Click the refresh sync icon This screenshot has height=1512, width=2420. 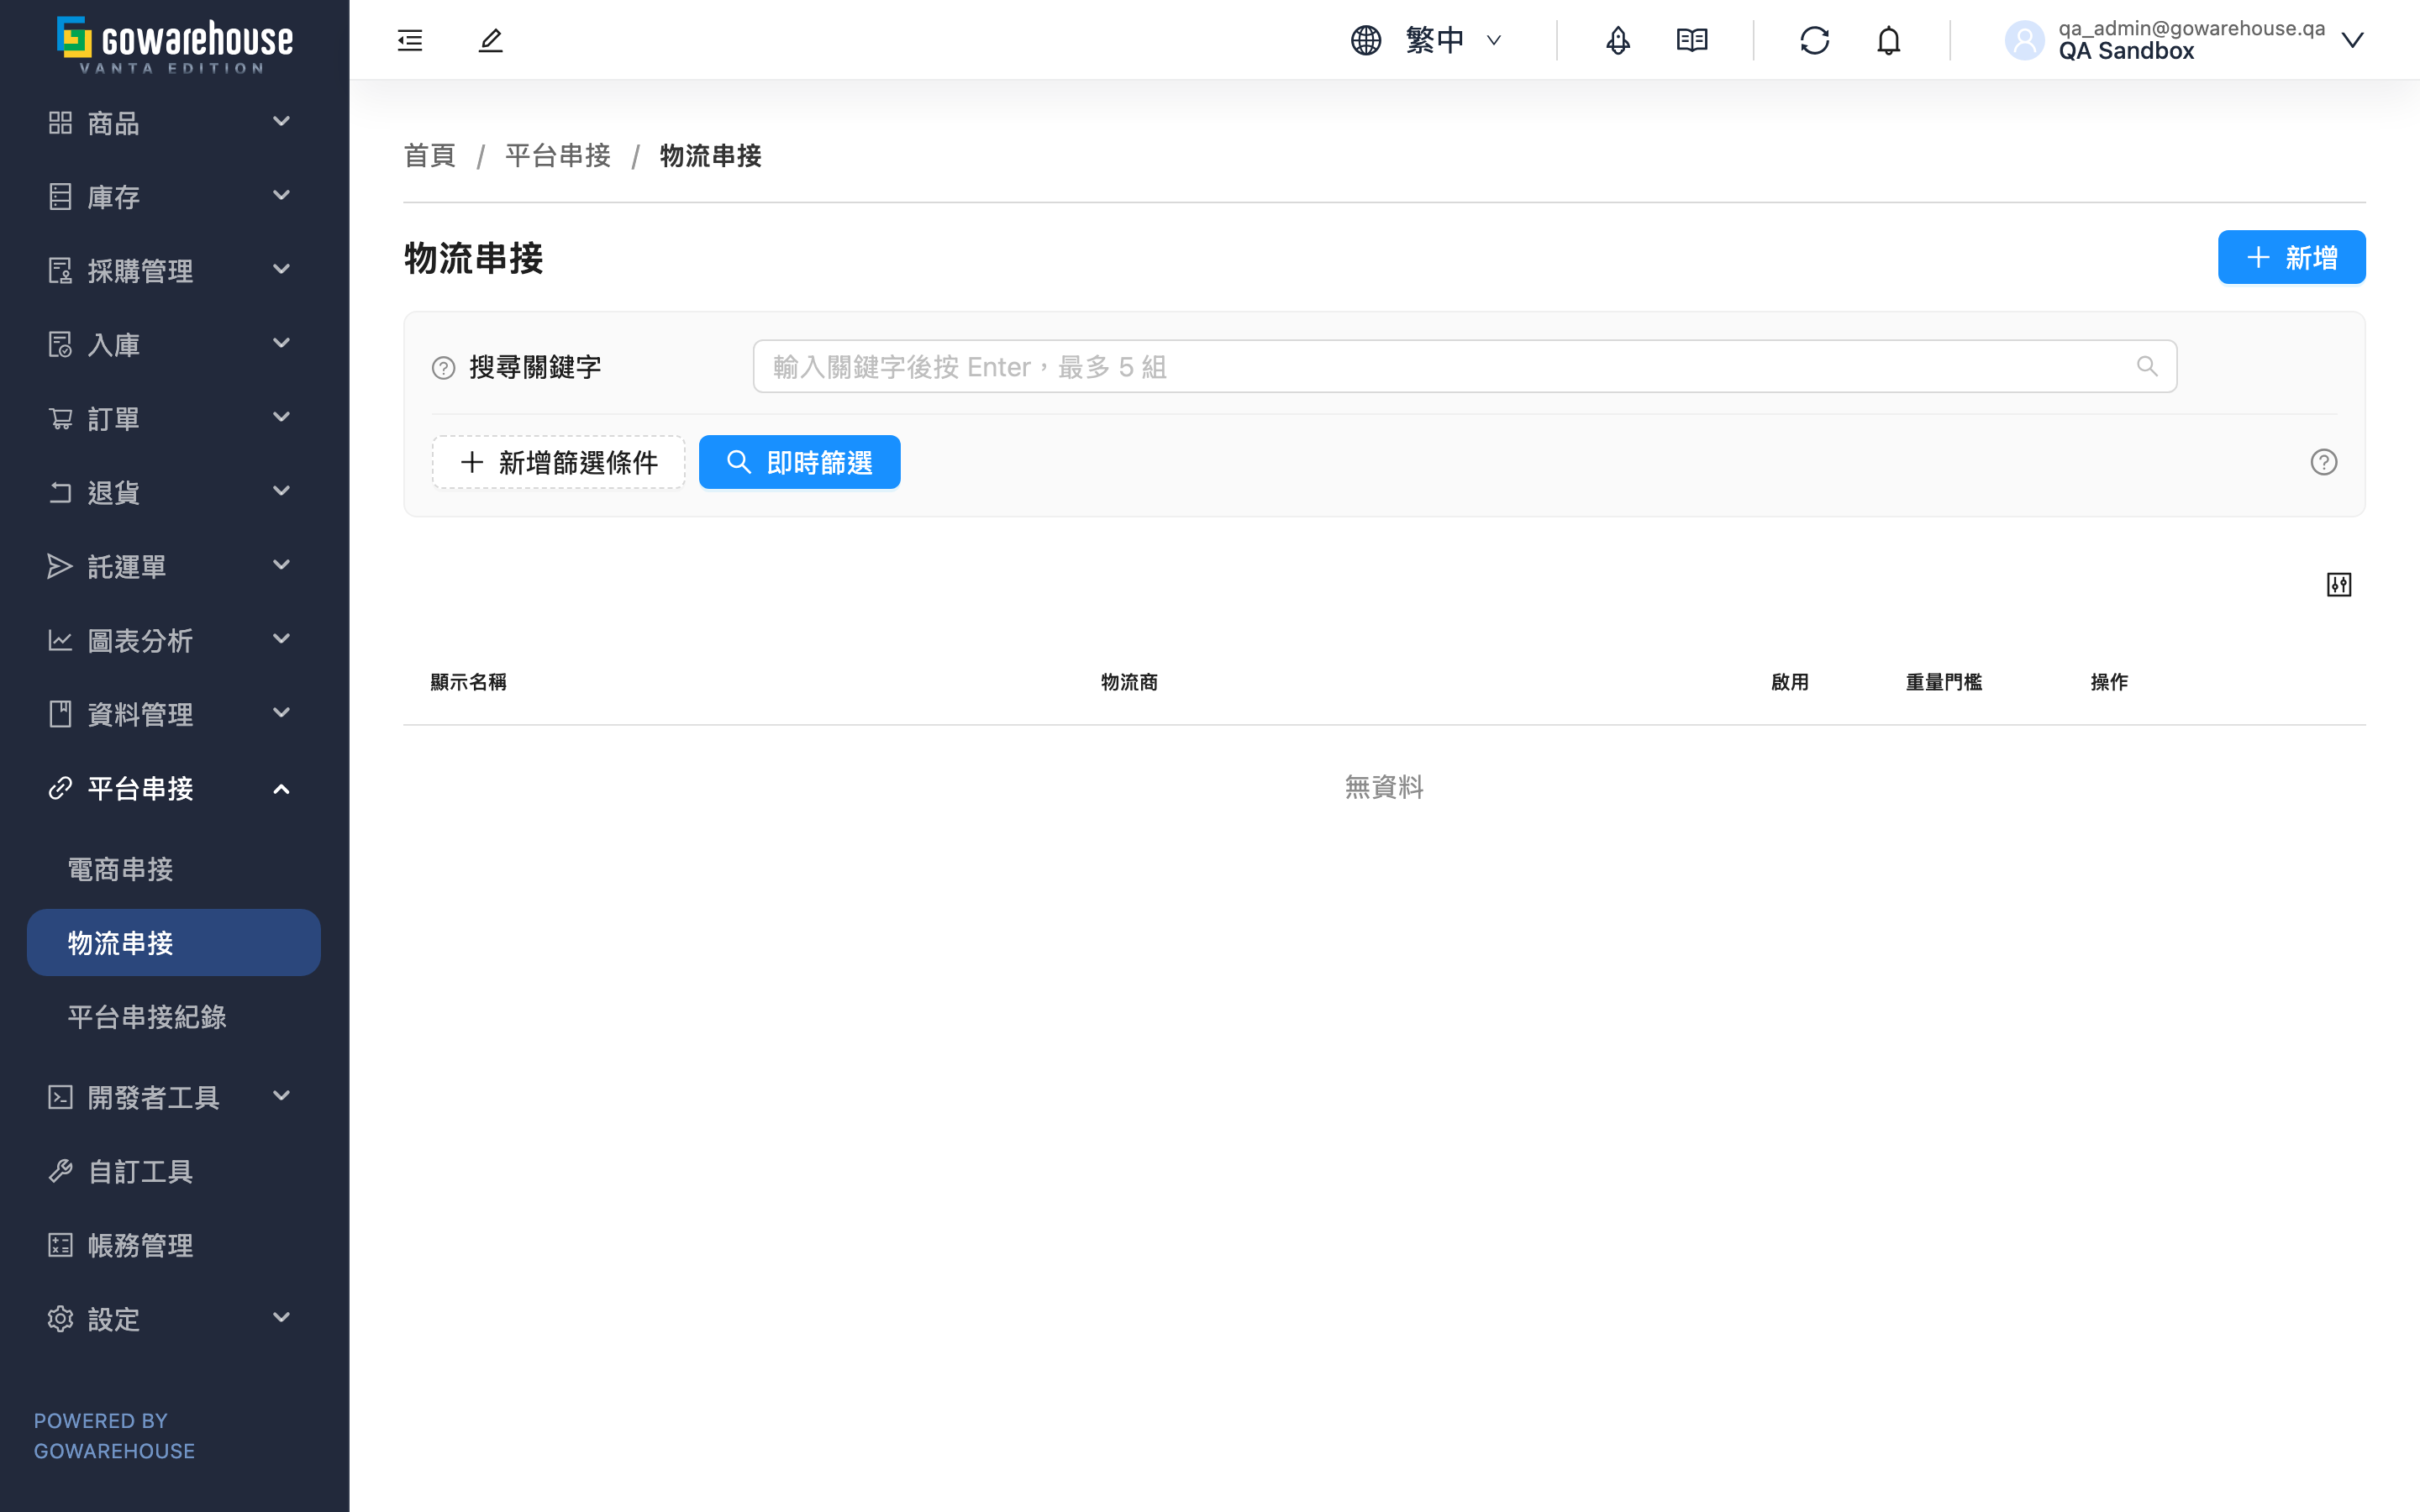(x=1815, y=40)
